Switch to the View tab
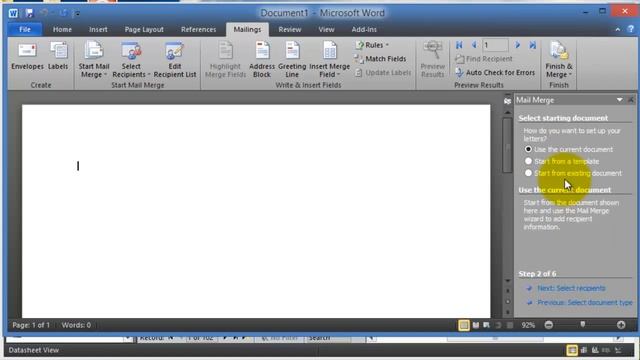The width and height of the screenshot is (640, 360). 326,29
